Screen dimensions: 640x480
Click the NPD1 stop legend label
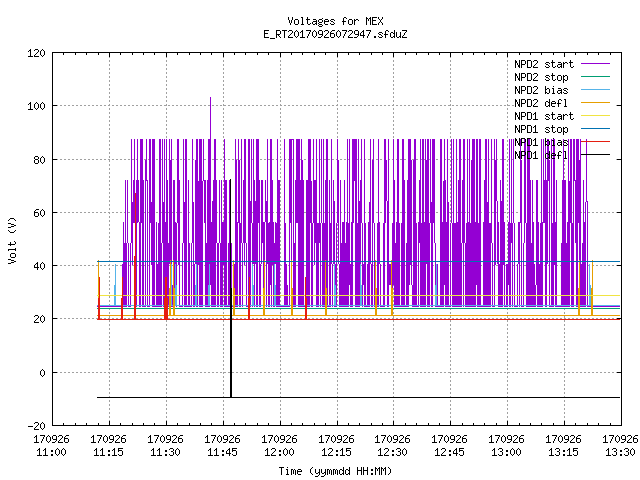[541, 129]
